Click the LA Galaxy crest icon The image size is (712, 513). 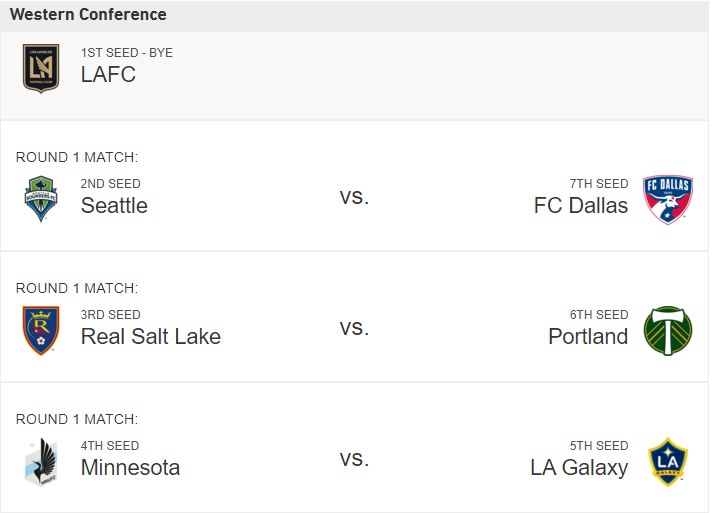[667, 461]
